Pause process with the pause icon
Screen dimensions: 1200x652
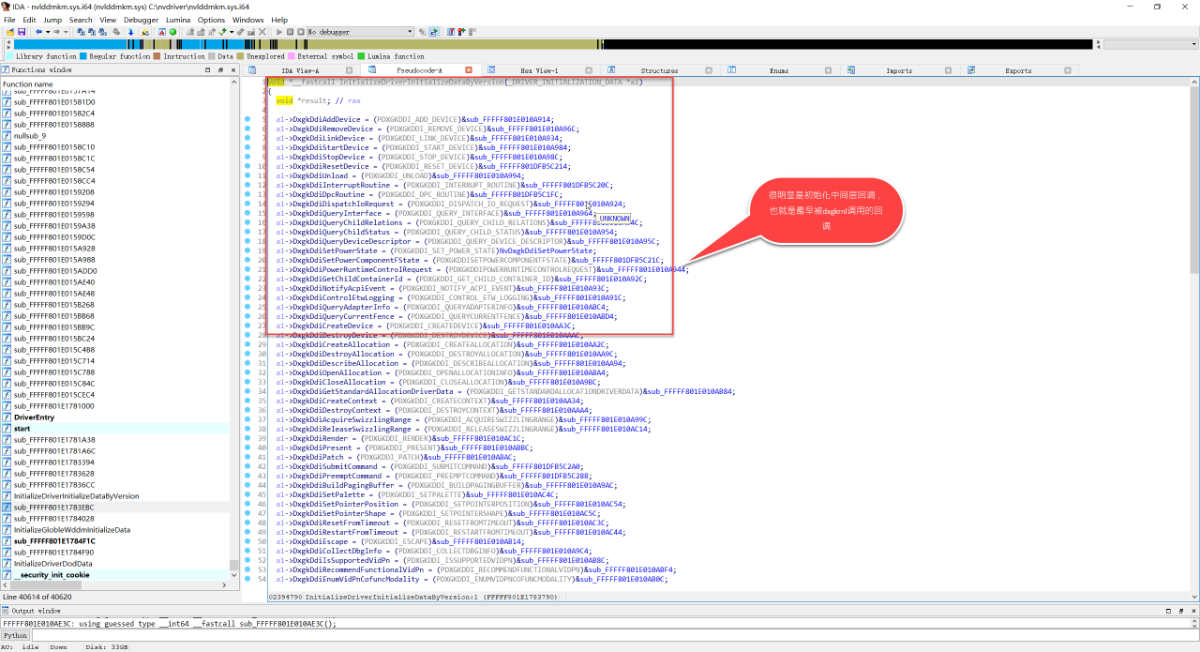[290, 31]
